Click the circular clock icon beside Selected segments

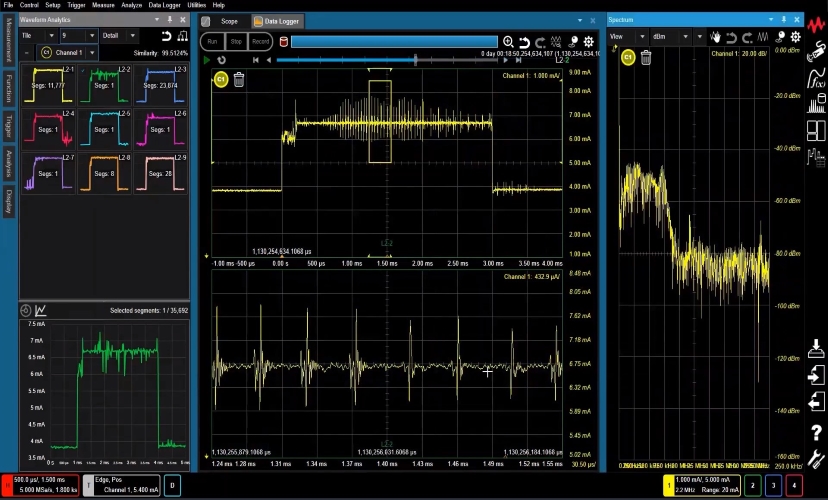26,310
